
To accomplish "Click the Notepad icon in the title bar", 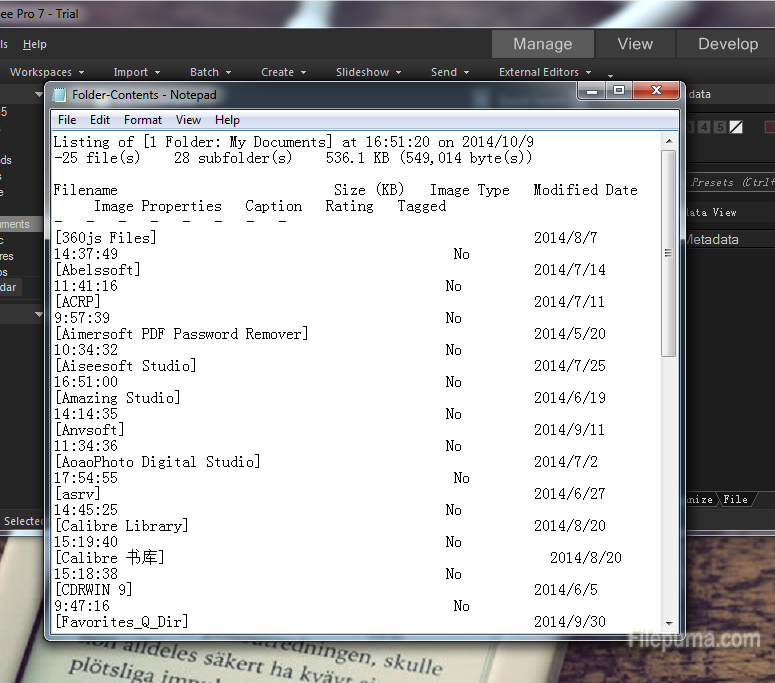I will 60,95.
